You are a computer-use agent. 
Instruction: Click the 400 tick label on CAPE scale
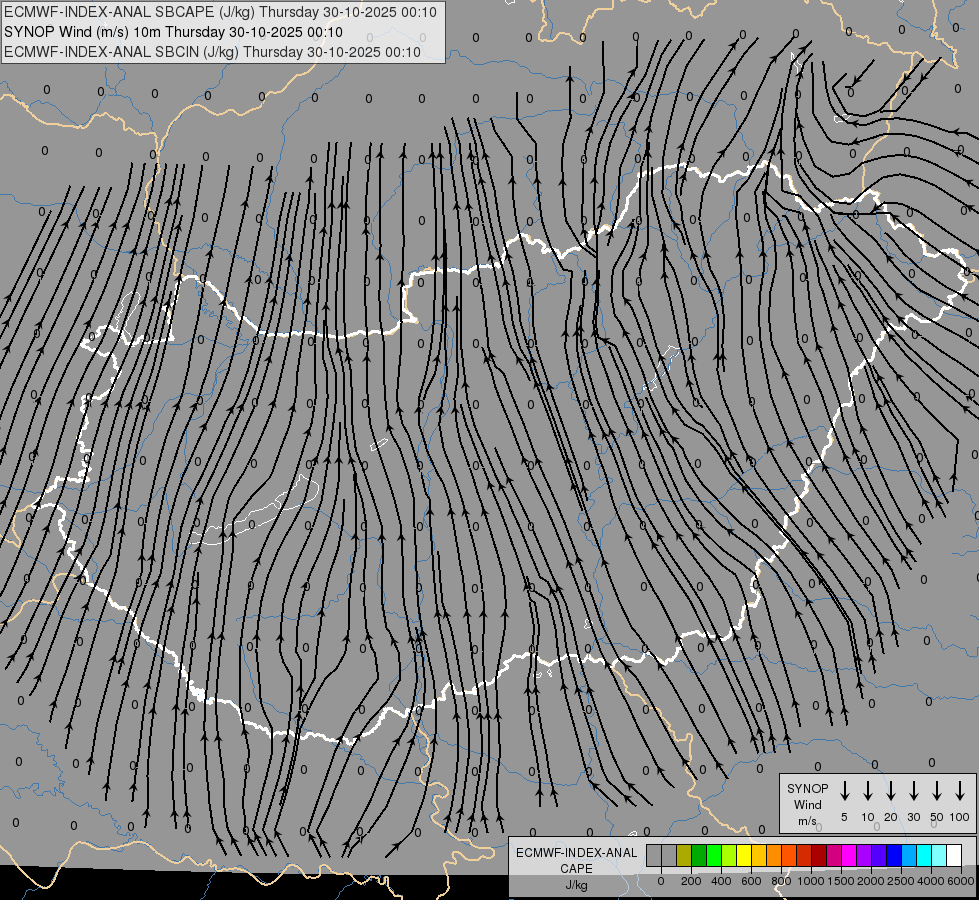click(721, 881)
